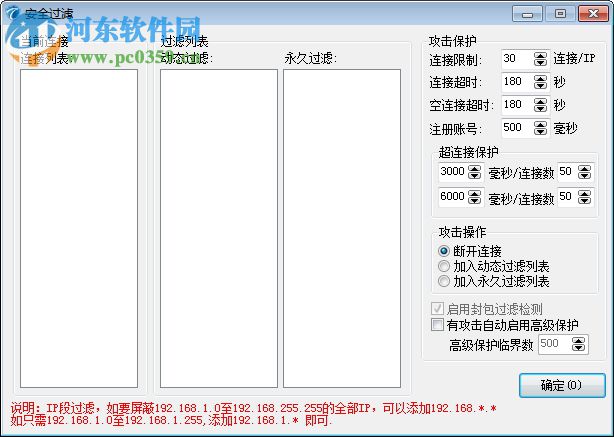The image size is (614, 437).
Task: Click inside the 动态过滤 list box
Action: [x=219, y=229]
